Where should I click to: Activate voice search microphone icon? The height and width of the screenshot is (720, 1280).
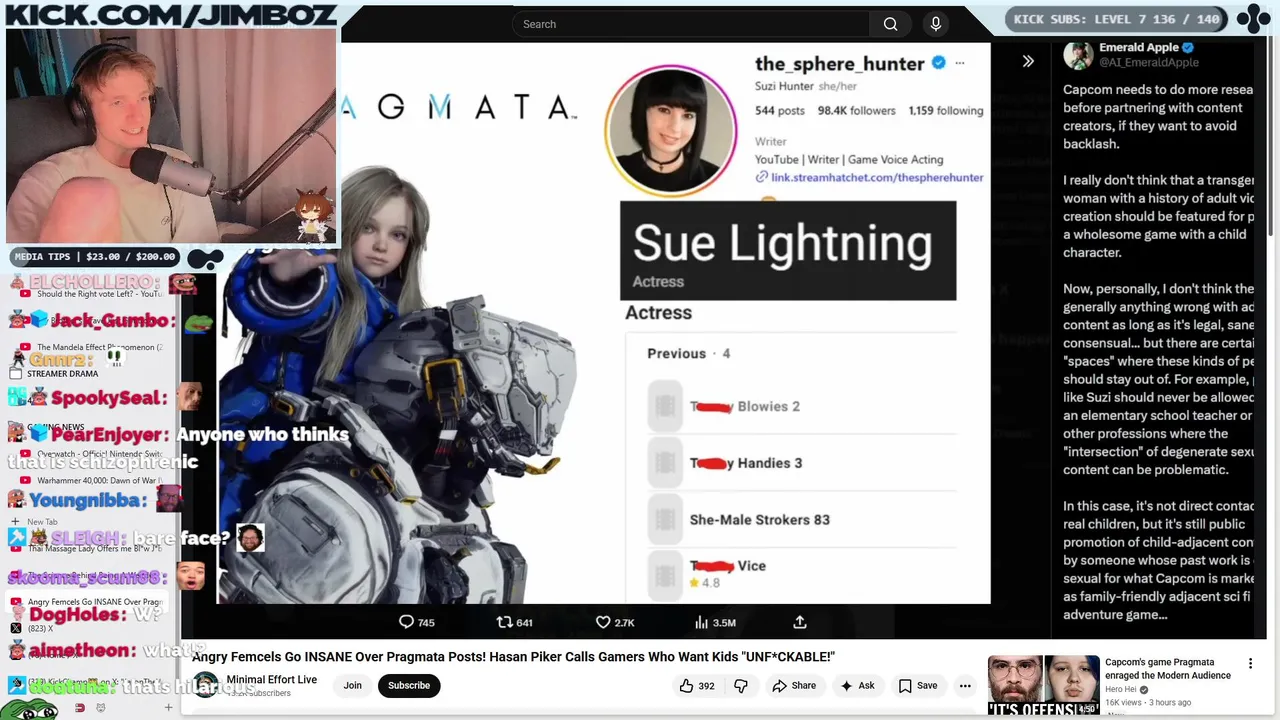point(936,24)
